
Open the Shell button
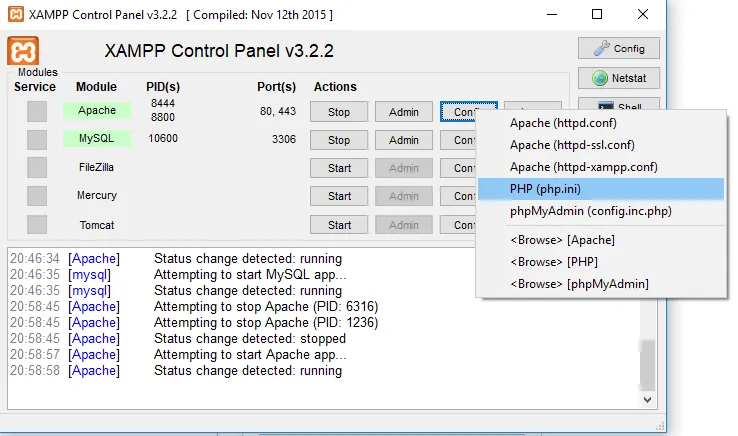(x=618, y=105)
